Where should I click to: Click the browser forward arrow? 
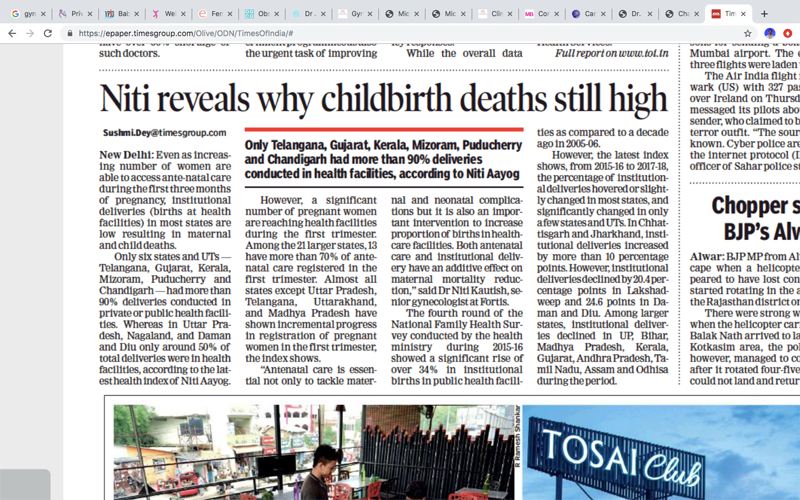tap(32, 33)
